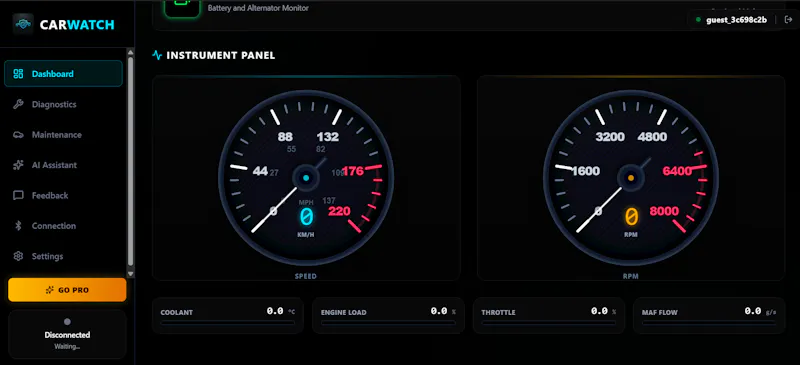
Task: Click the pulse icon beside Instrument Panel
Action: click(157, 55)
